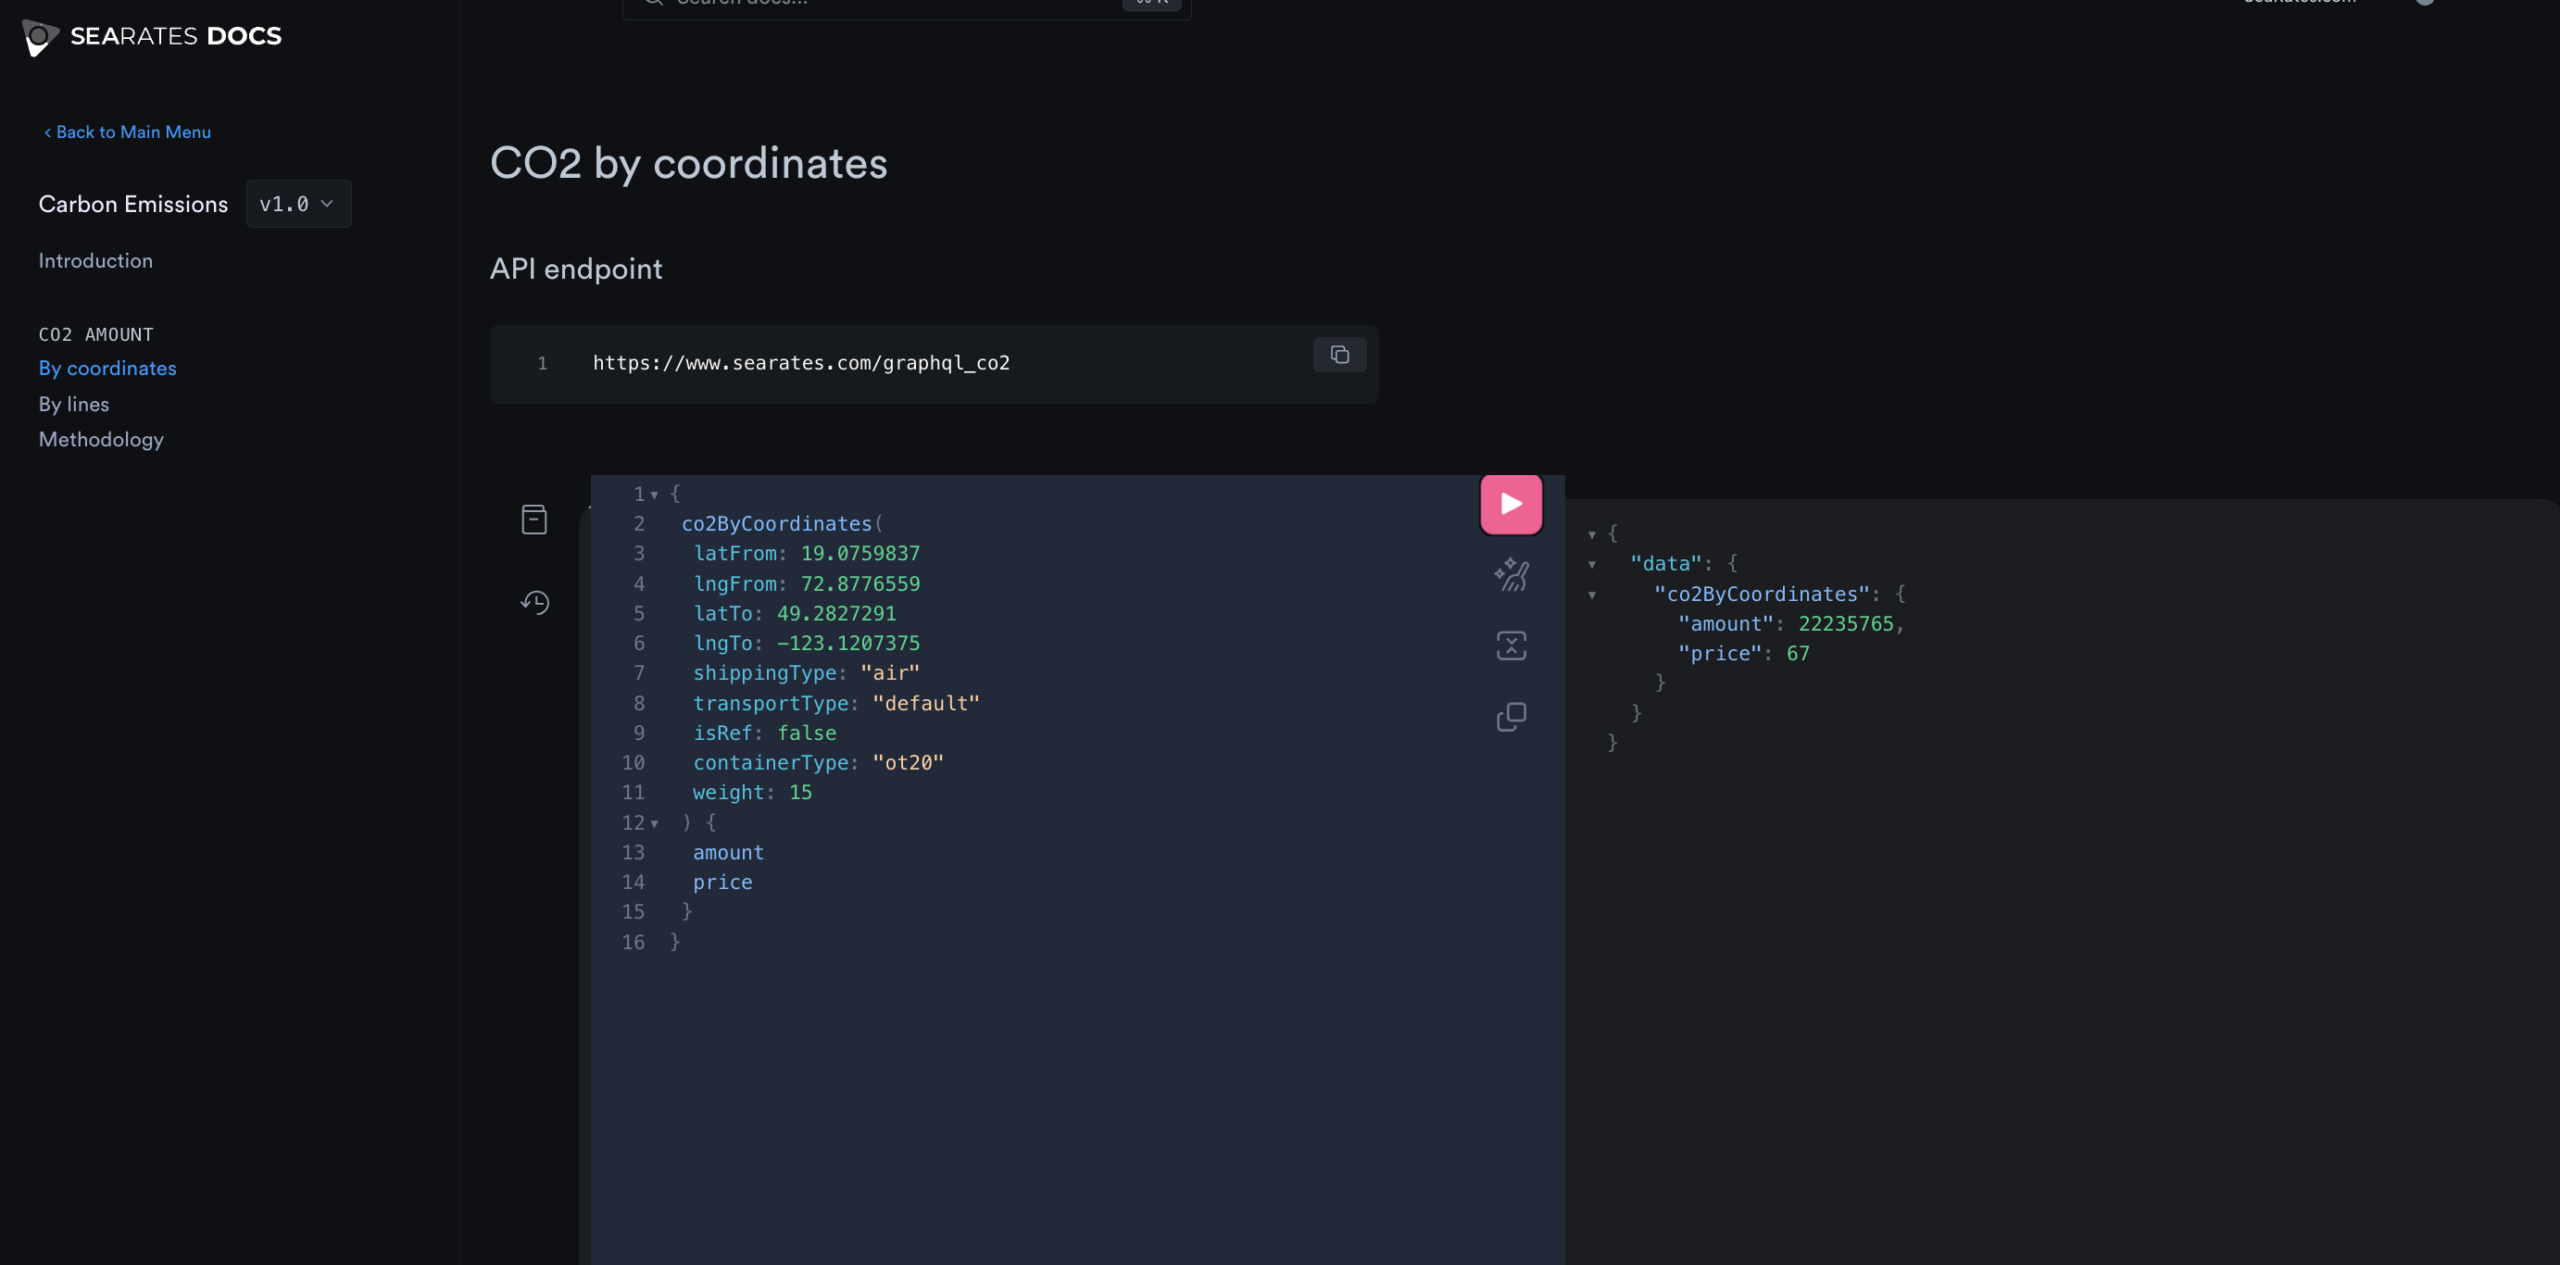Collapse the "co2ByCoordinates" response object
The width and height of the screenshot is (2560, 1265).
tap(1592, 595)
